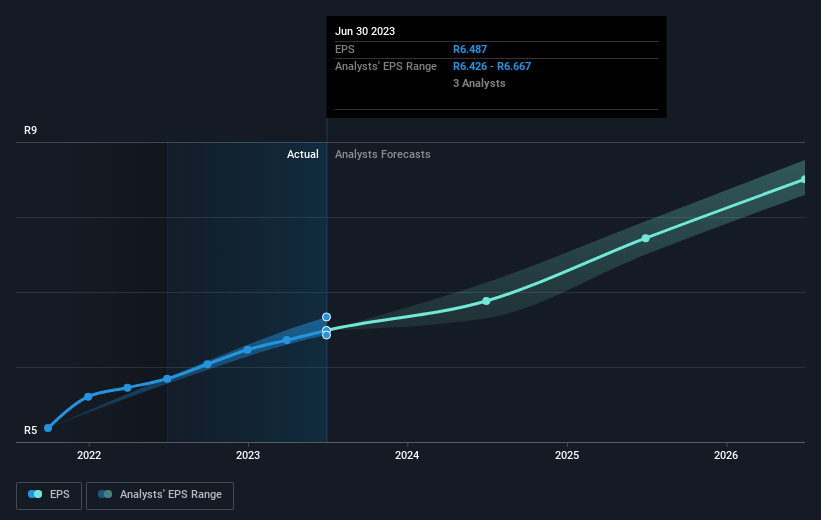The width and height of the screenshot is (821, 520).
Task: Click the R6.487 EPS value
Action: click(470, 49)
